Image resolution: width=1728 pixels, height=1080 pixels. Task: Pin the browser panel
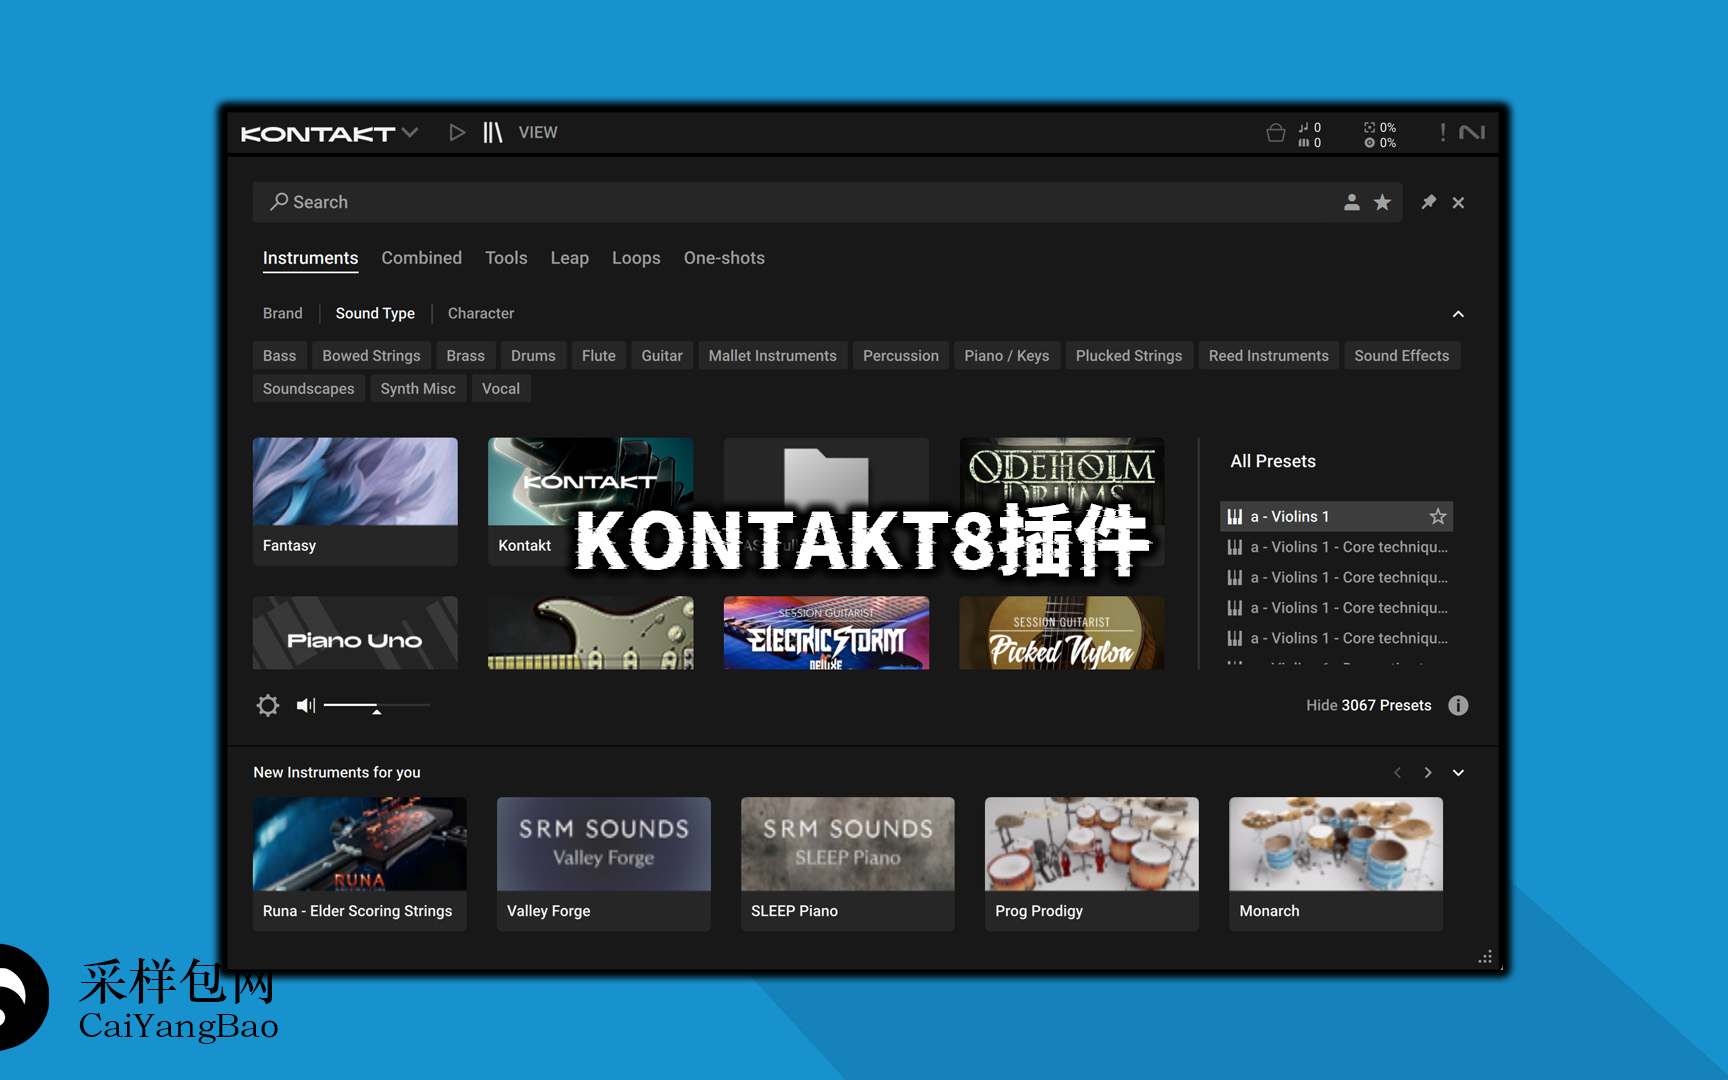tap(1428, 202)
